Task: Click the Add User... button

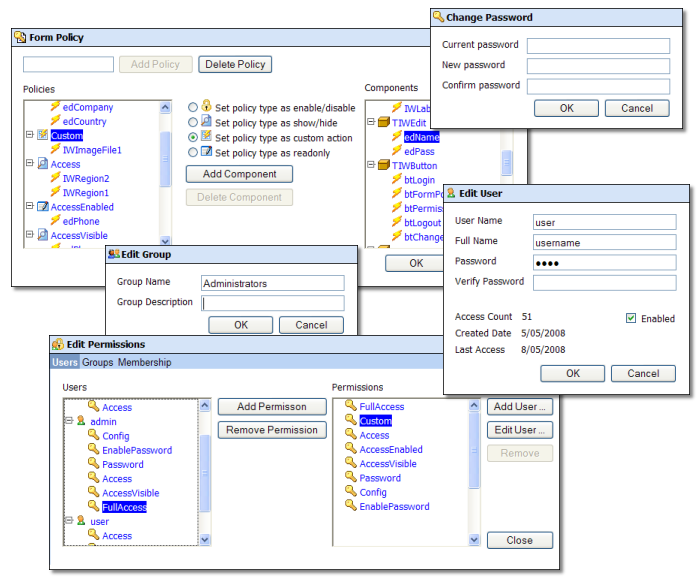Action: point(519,407)
